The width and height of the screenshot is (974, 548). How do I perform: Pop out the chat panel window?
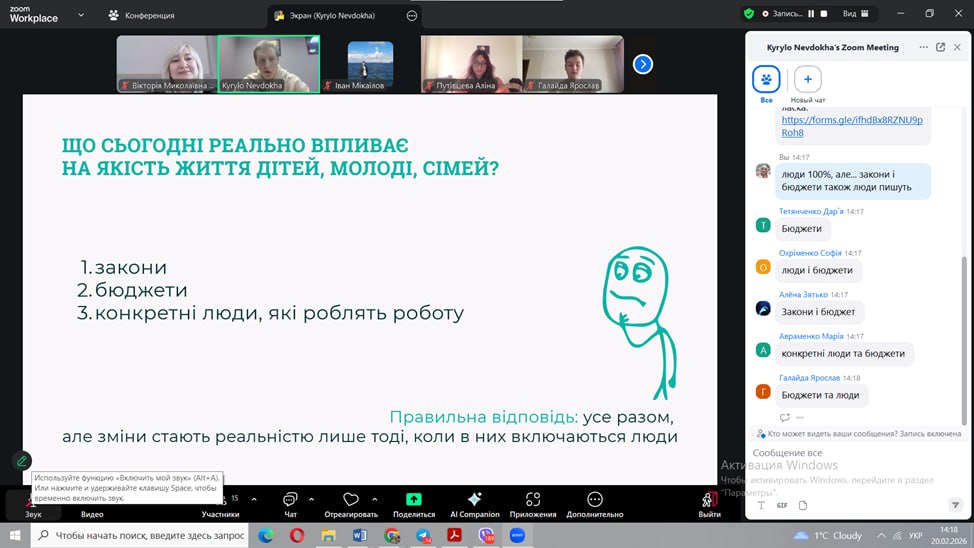[x=940, y=47]
